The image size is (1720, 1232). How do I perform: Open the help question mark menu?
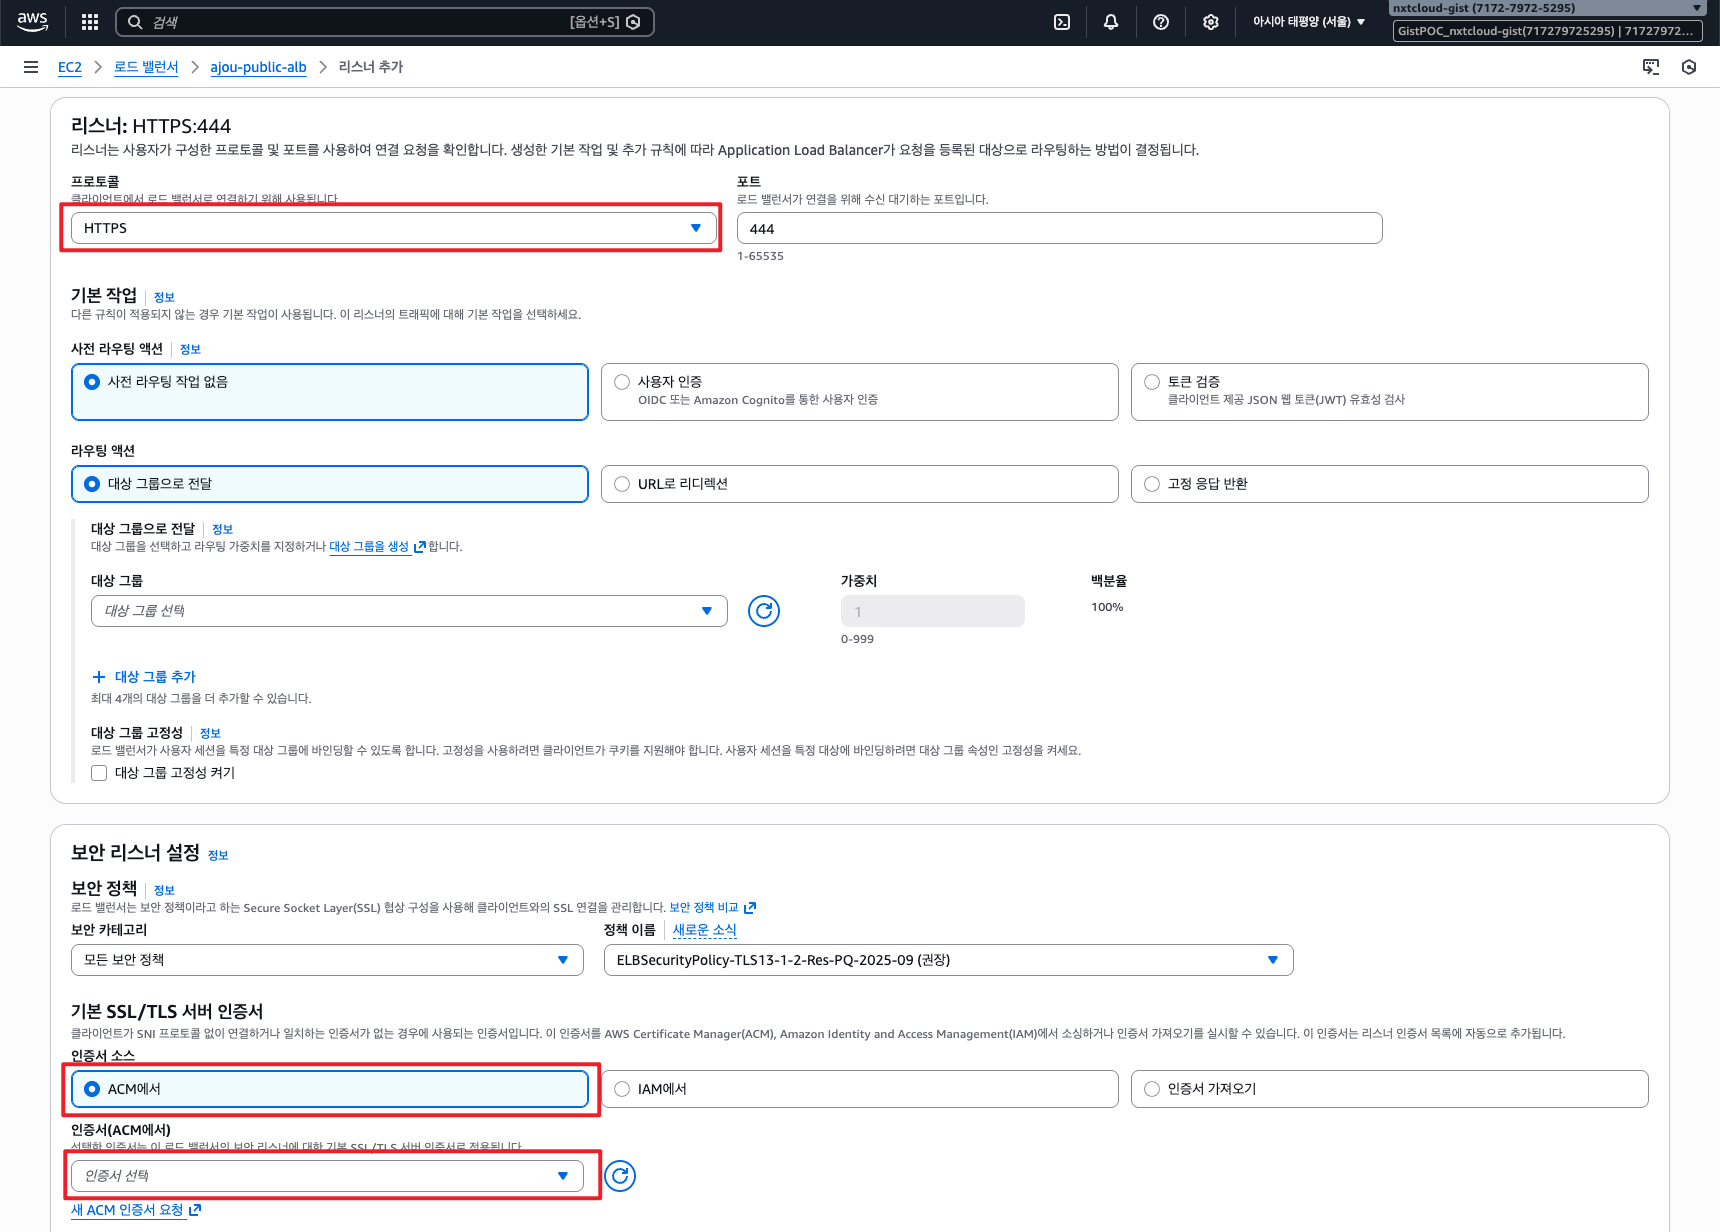click(1161, 22)
